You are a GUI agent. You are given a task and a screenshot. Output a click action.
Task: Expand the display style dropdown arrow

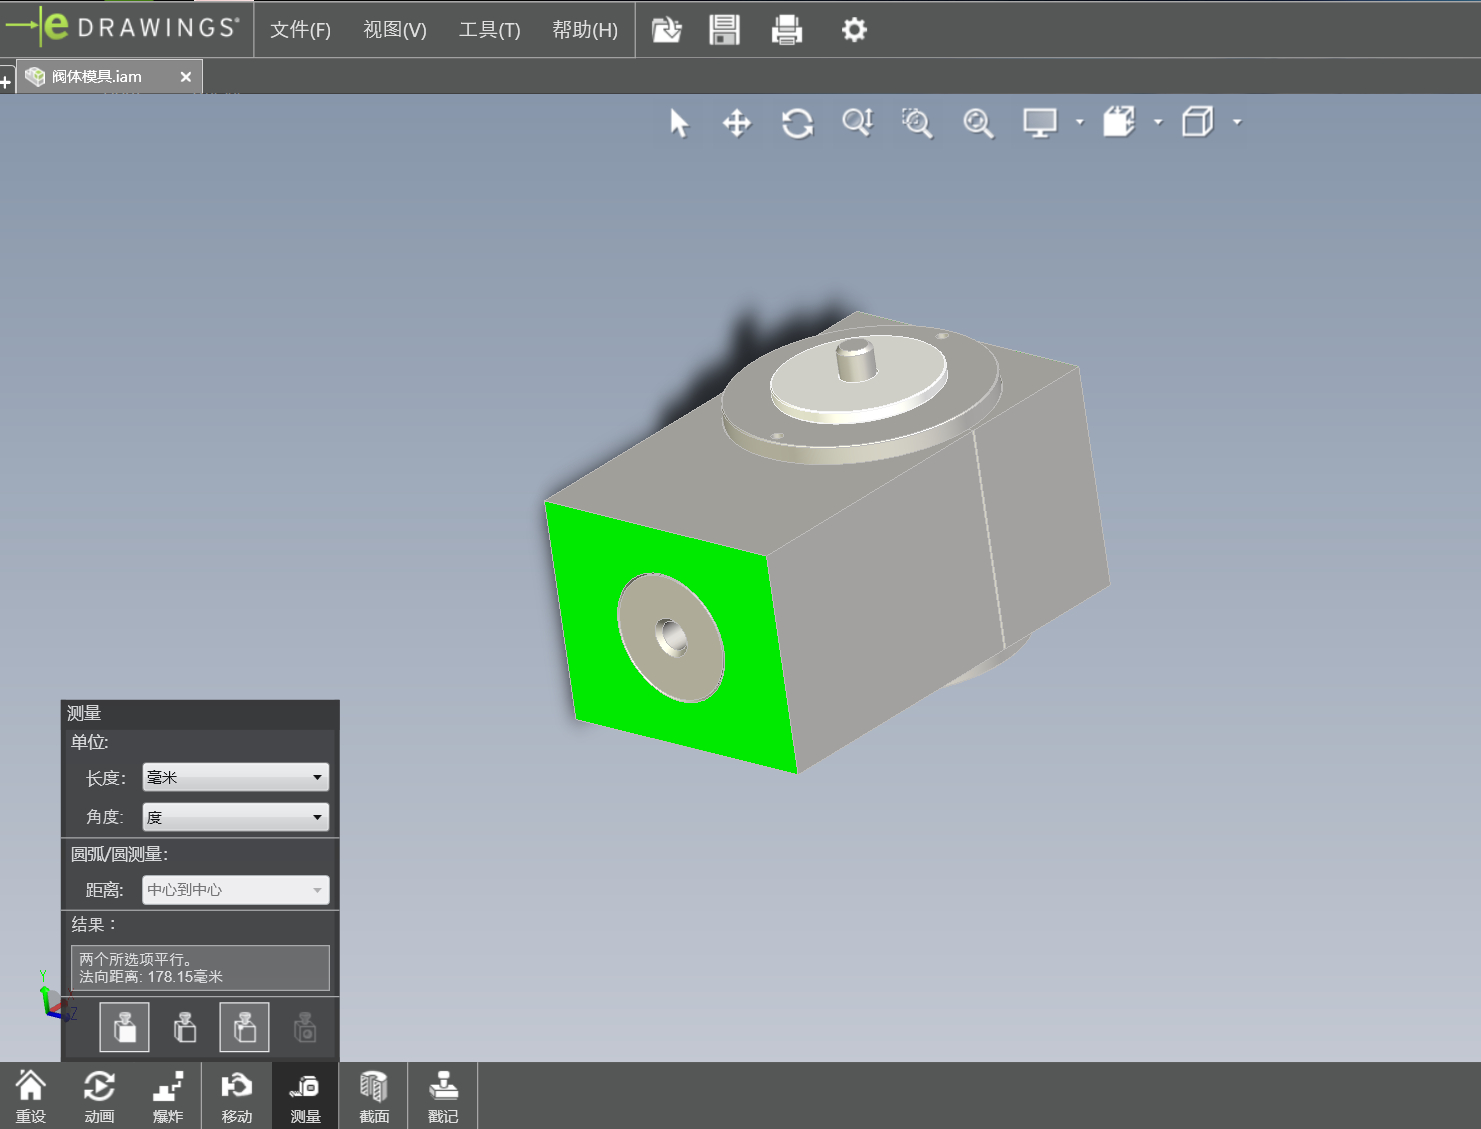[1079, 122]
